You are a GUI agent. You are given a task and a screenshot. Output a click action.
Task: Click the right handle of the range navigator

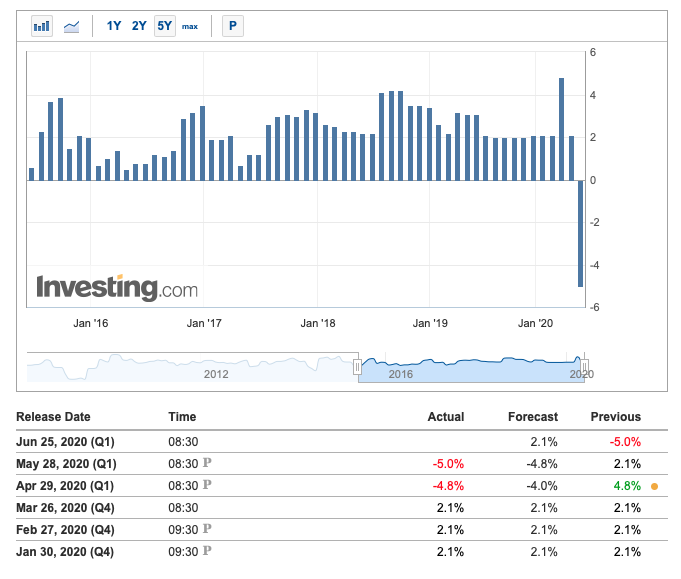(585, 367)
